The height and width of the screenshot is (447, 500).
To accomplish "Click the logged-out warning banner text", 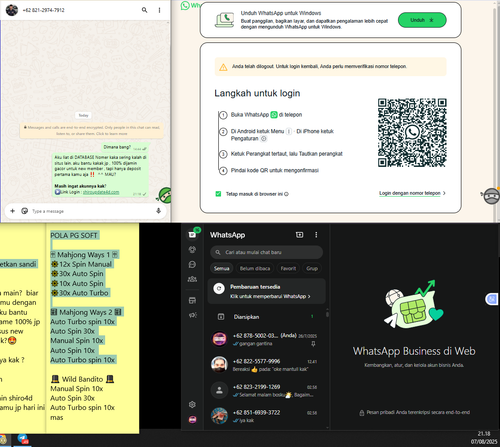I will pyautogui.click(x=319, y=66).
